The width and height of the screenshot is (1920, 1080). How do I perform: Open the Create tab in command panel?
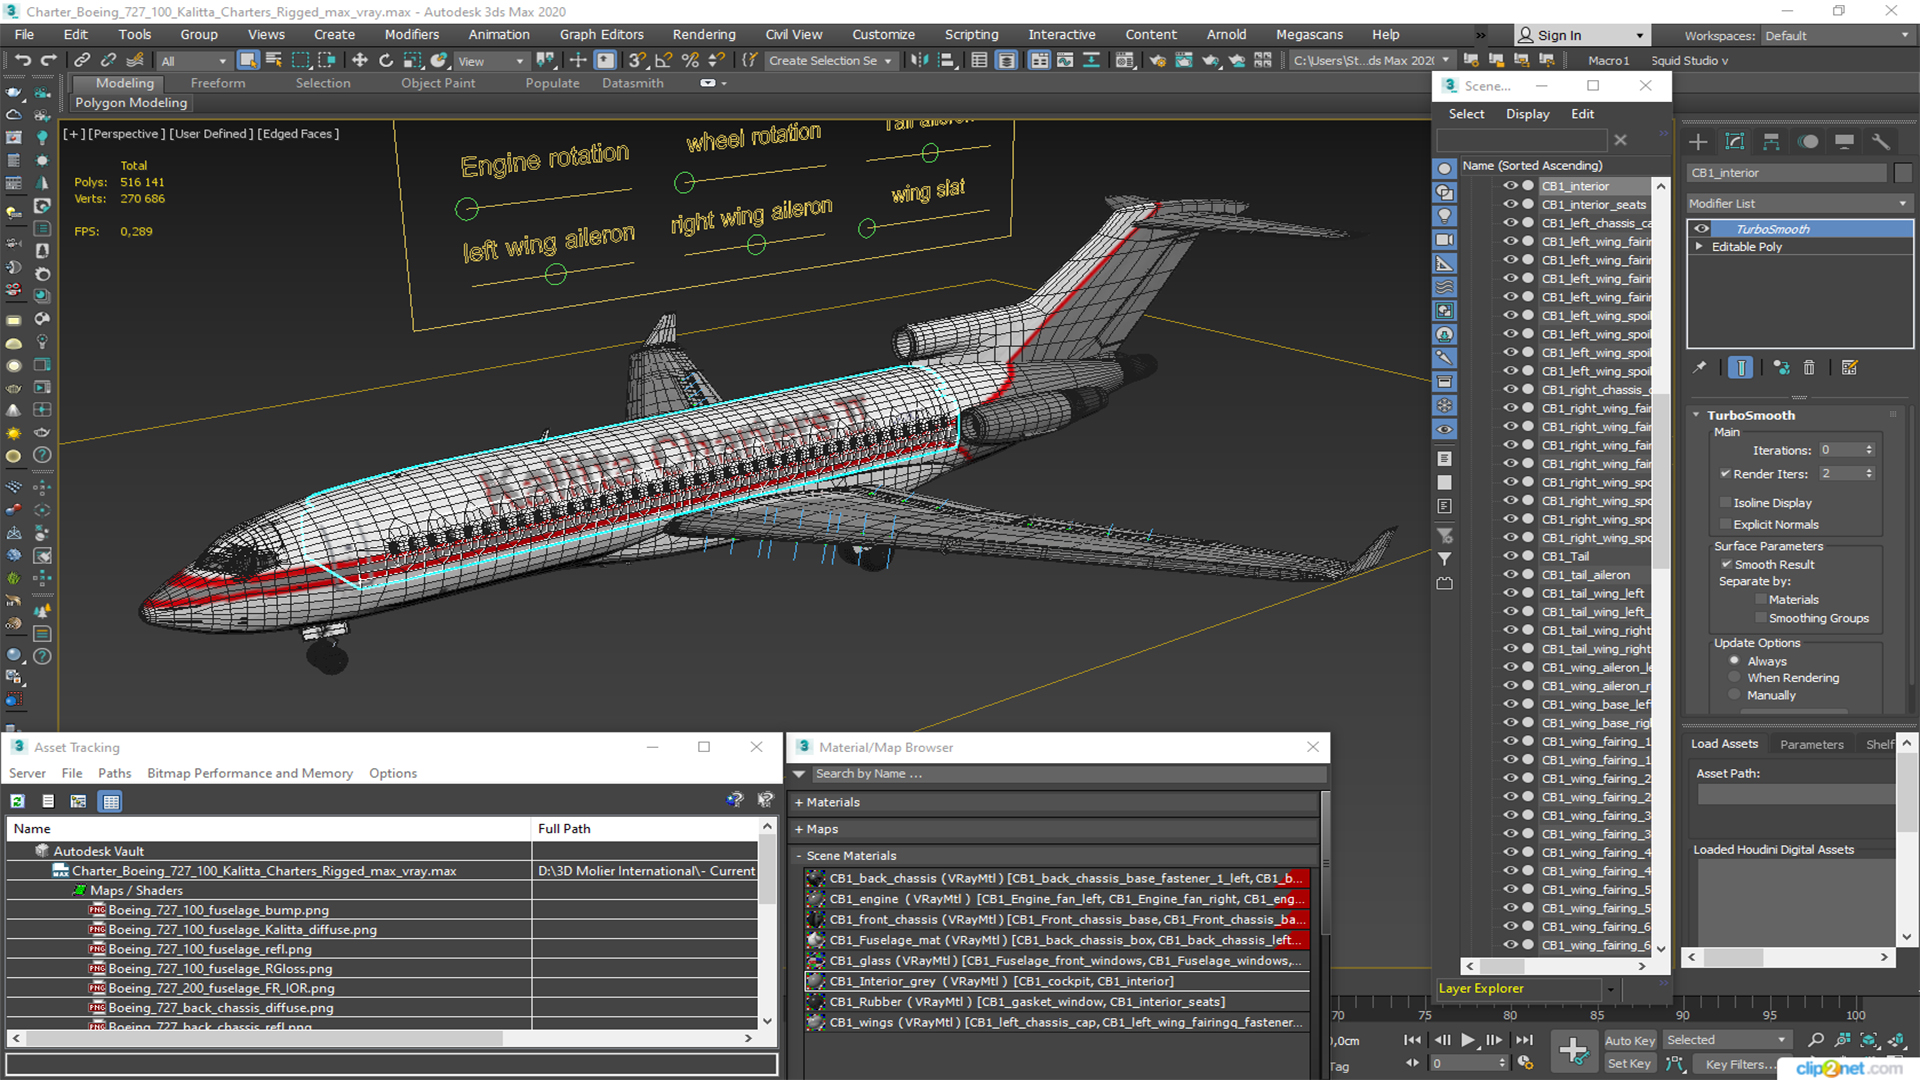tap(1698, 142)
